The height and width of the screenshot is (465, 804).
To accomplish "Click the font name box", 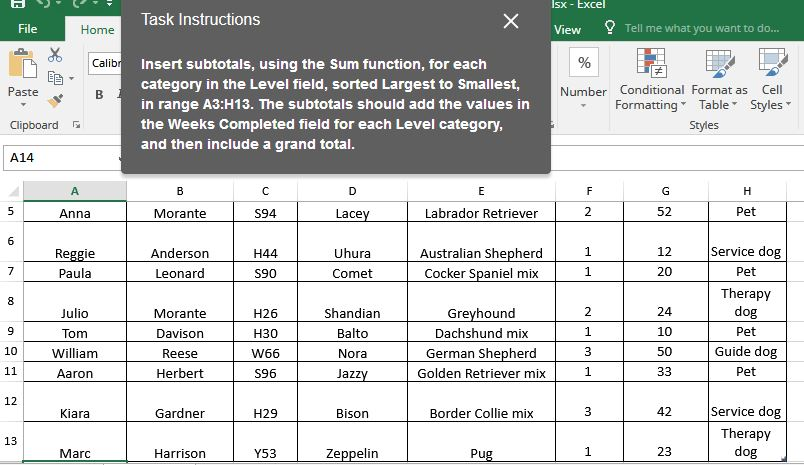I will tap(106, 63).
